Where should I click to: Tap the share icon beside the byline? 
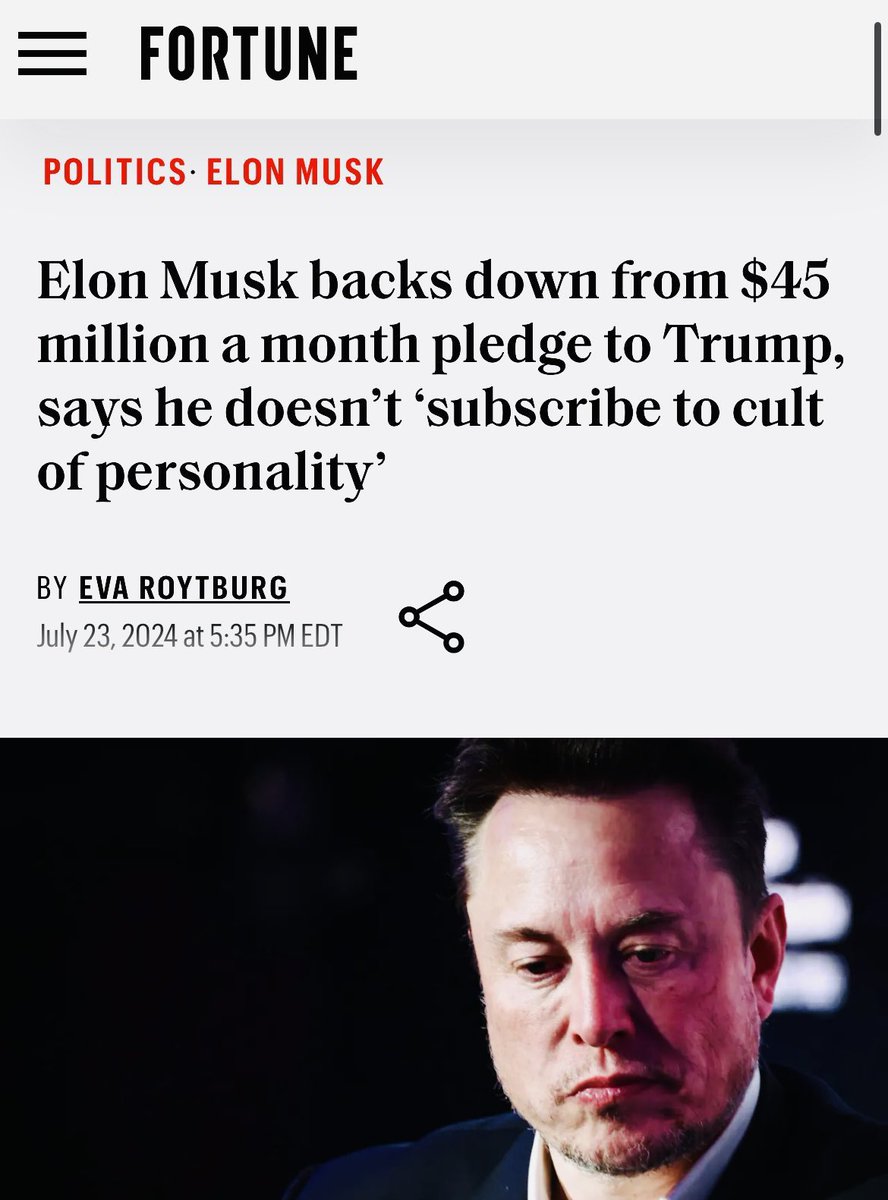pyautogui.click(x=431, y=616)
